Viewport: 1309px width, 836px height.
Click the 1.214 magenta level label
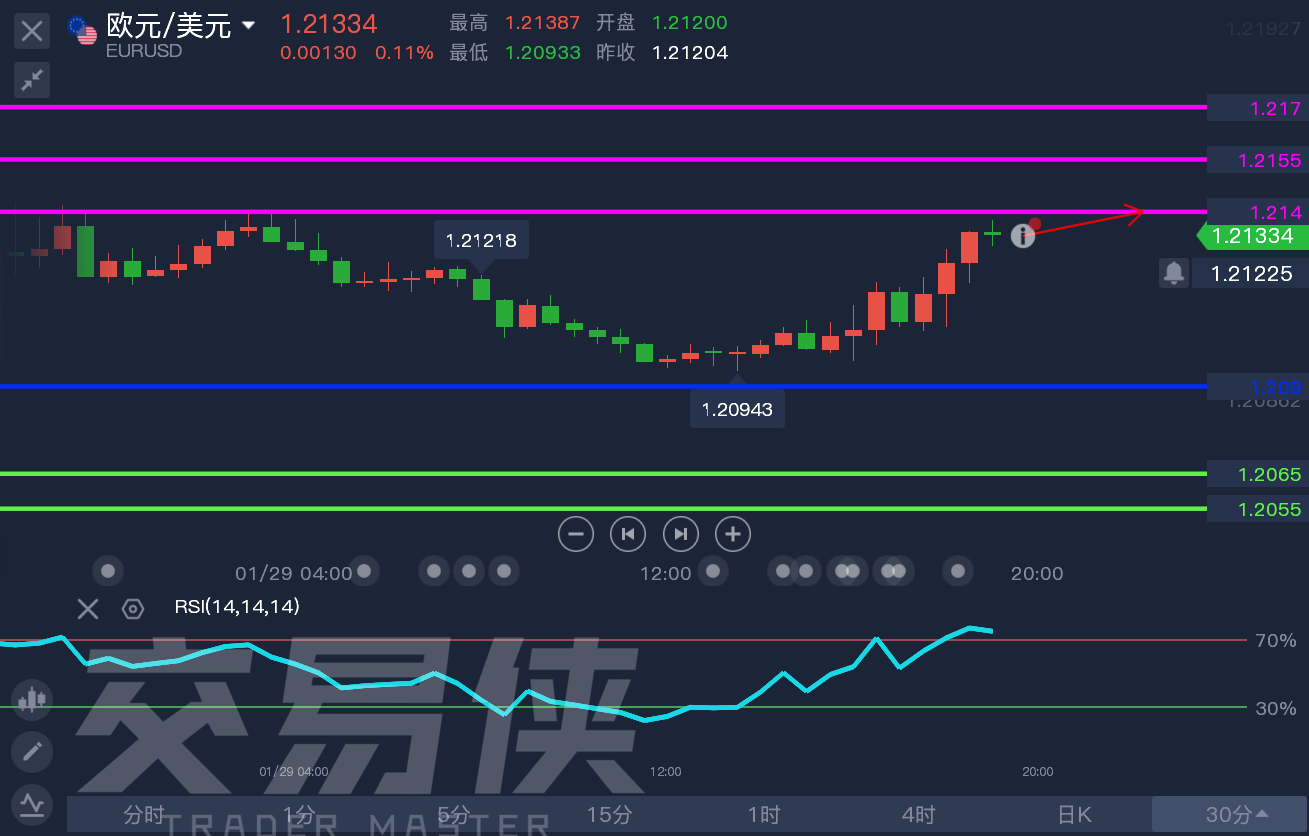tap(1256, 212)
